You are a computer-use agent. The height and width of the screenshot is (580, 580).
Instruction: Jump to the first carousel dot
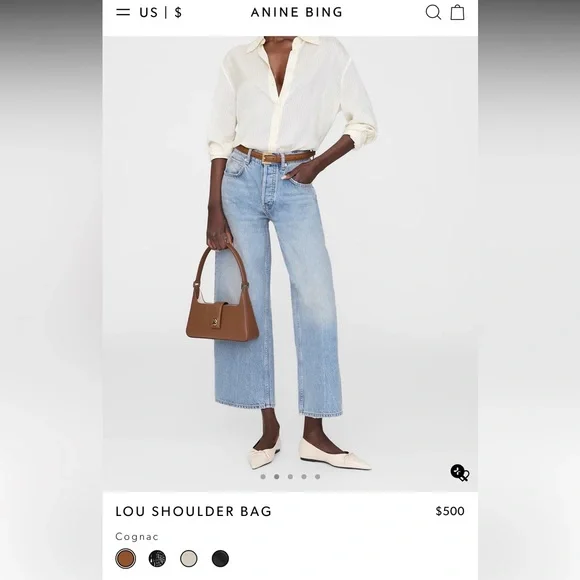263,476
